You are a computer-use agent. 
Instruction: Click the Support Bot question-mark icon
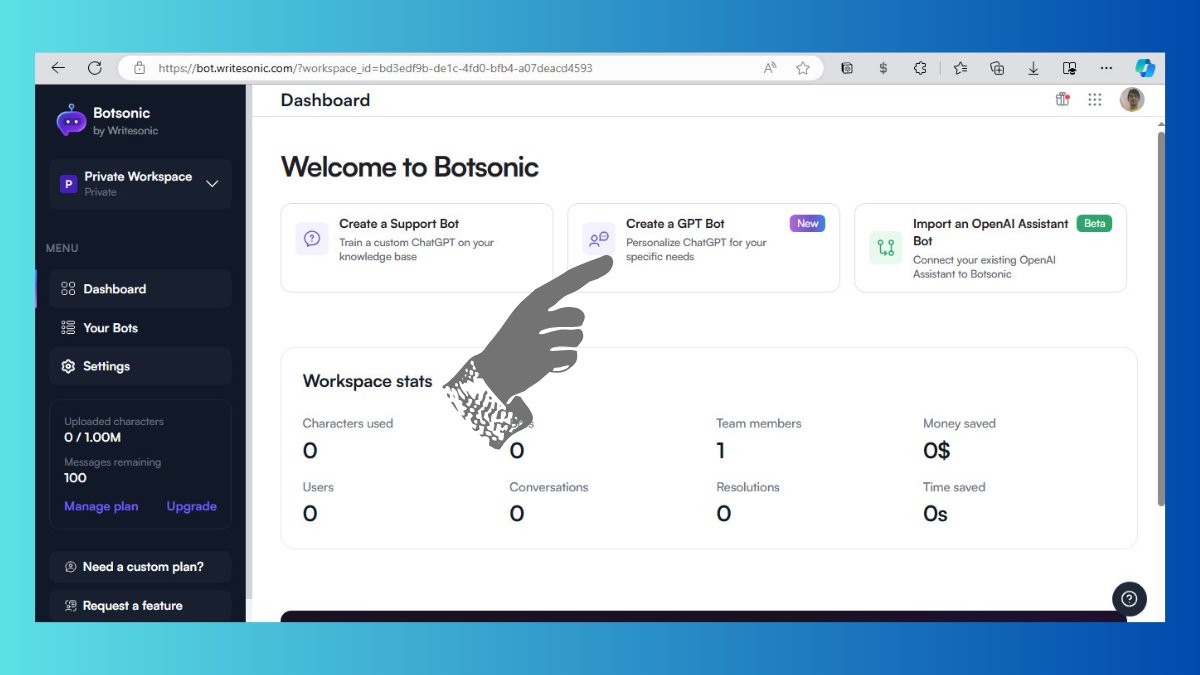(x=312, y=239)
